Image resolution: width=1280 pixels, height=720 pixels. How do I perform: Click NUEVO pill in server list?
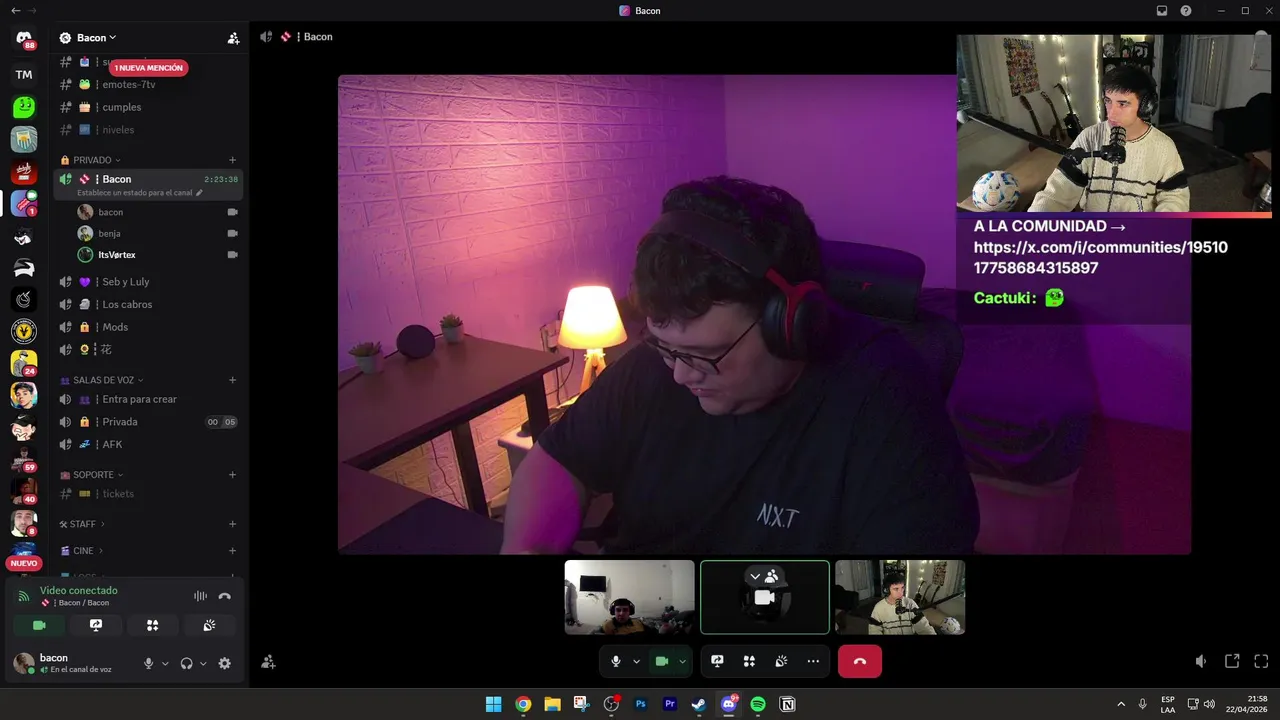[x=24, y=563]
